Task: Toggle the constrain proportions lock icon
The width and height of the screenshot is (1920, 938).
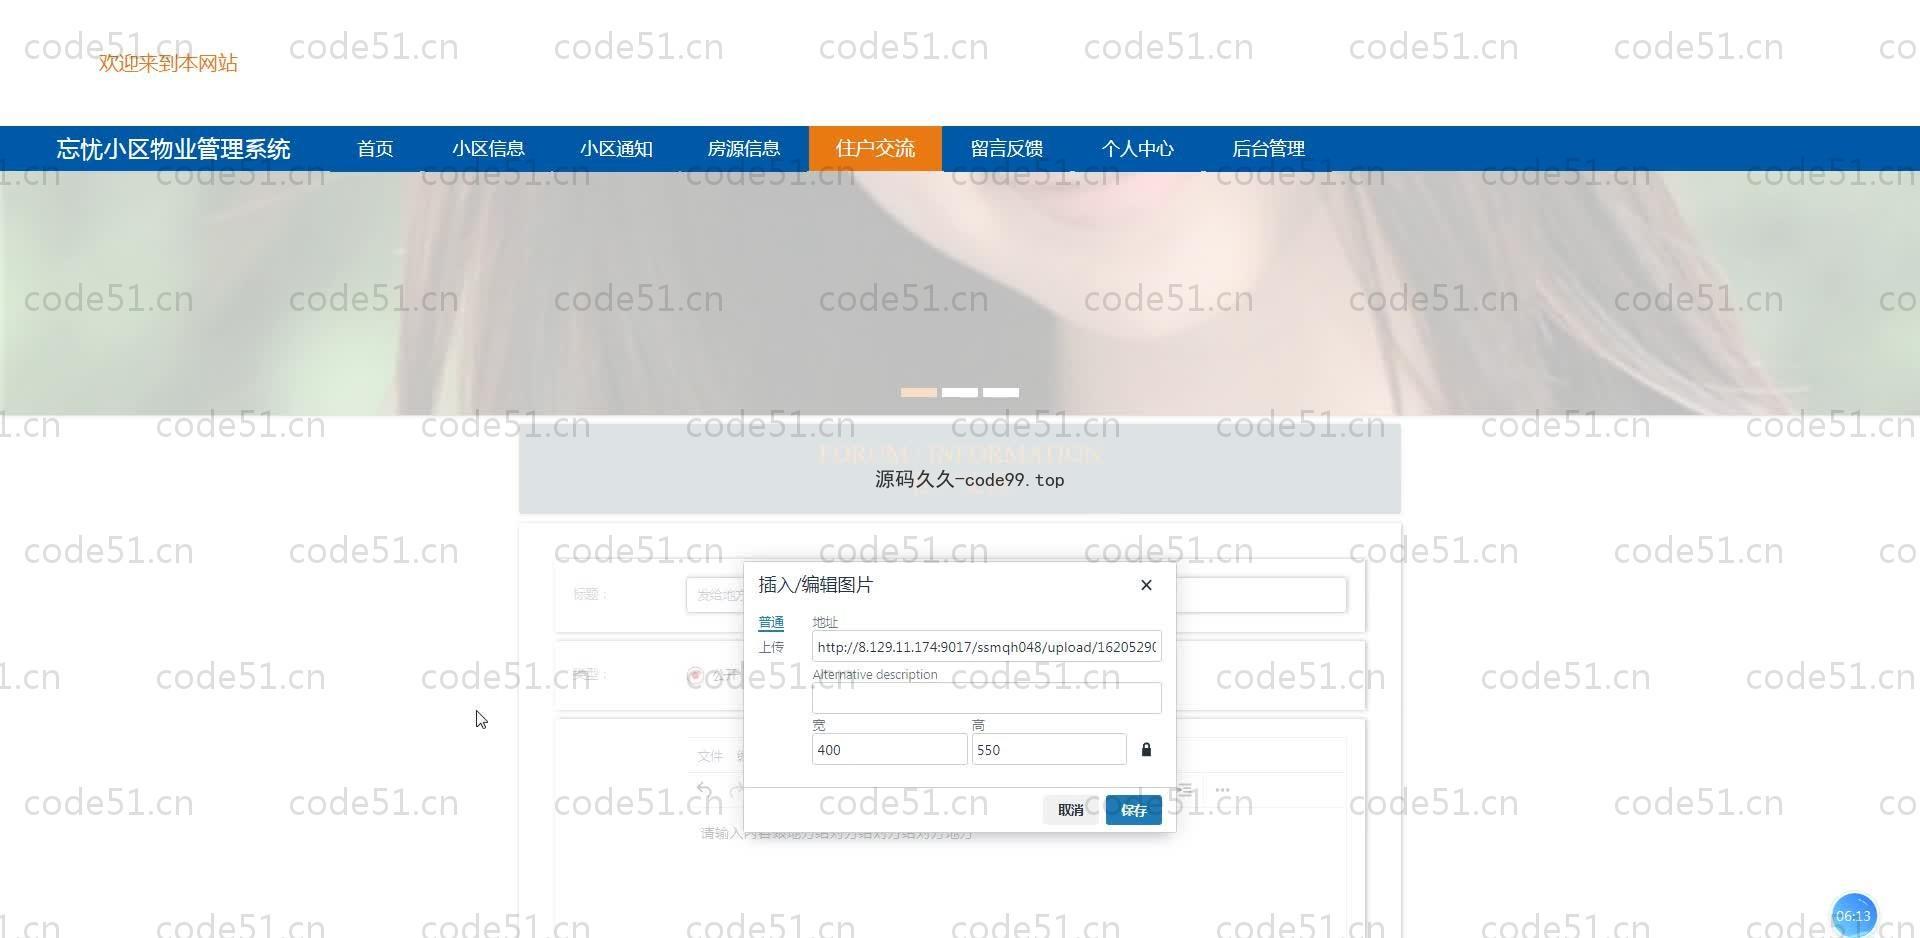Action: [1146, 750]
